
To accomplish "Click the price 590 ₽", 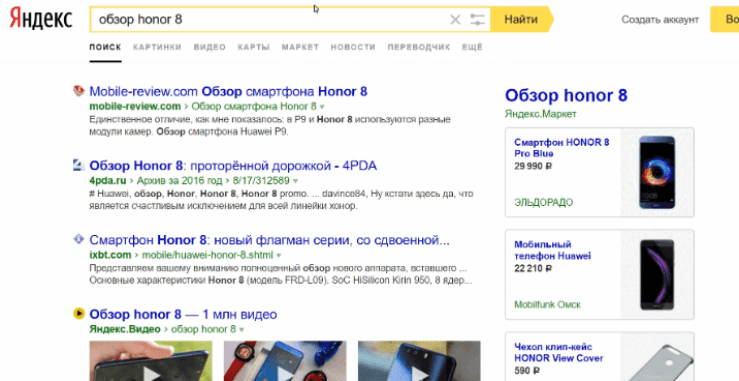I will tap(527, 371).
